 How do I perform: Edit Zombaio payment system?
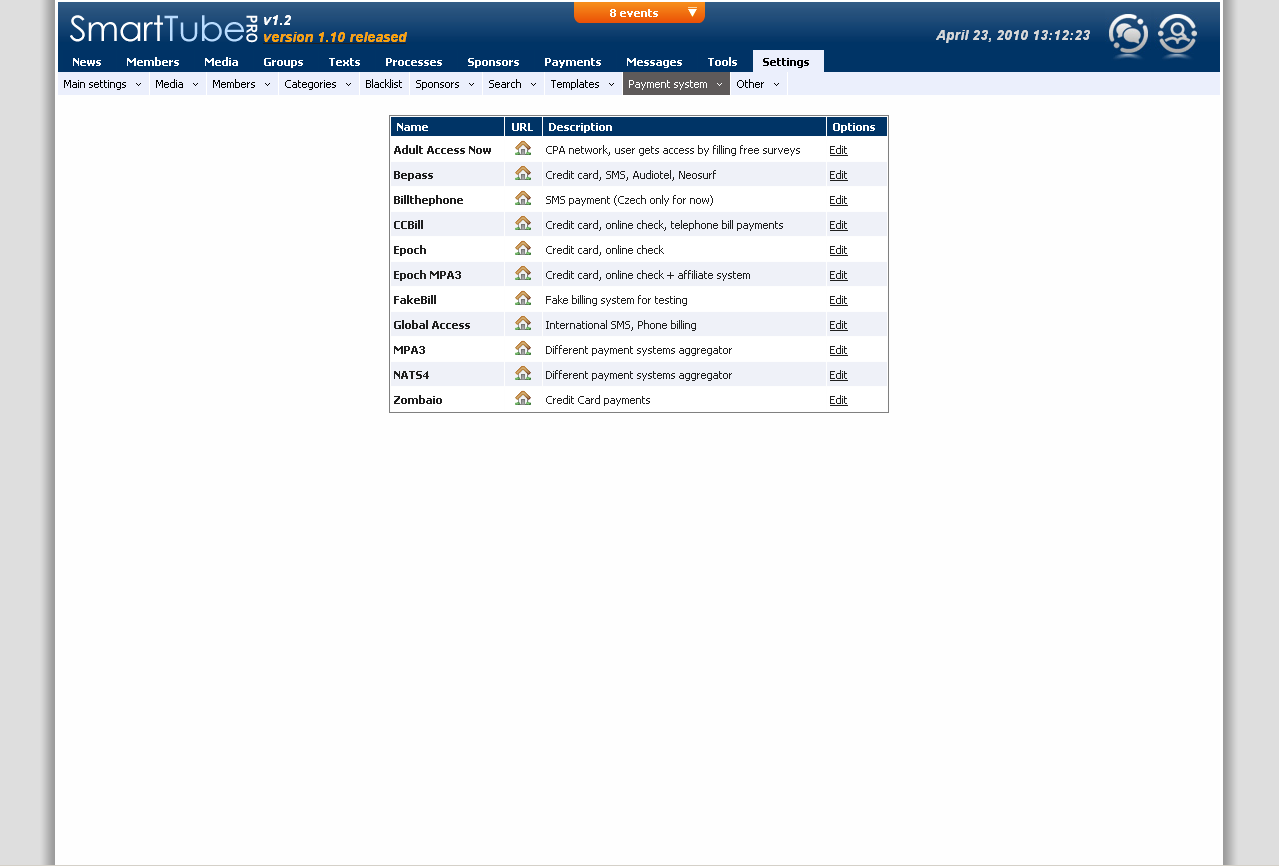(838, 400)
